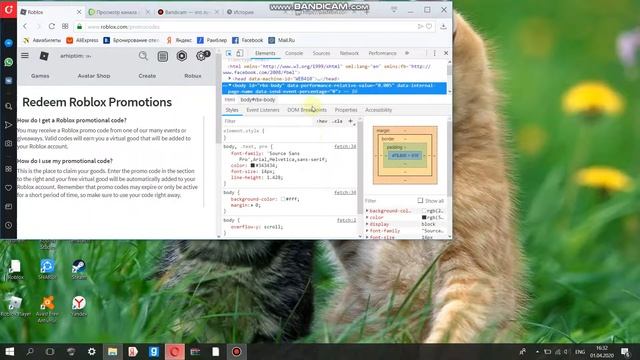
Task: Open the background-color #fff swatch
Action: (x=283, y=199)
